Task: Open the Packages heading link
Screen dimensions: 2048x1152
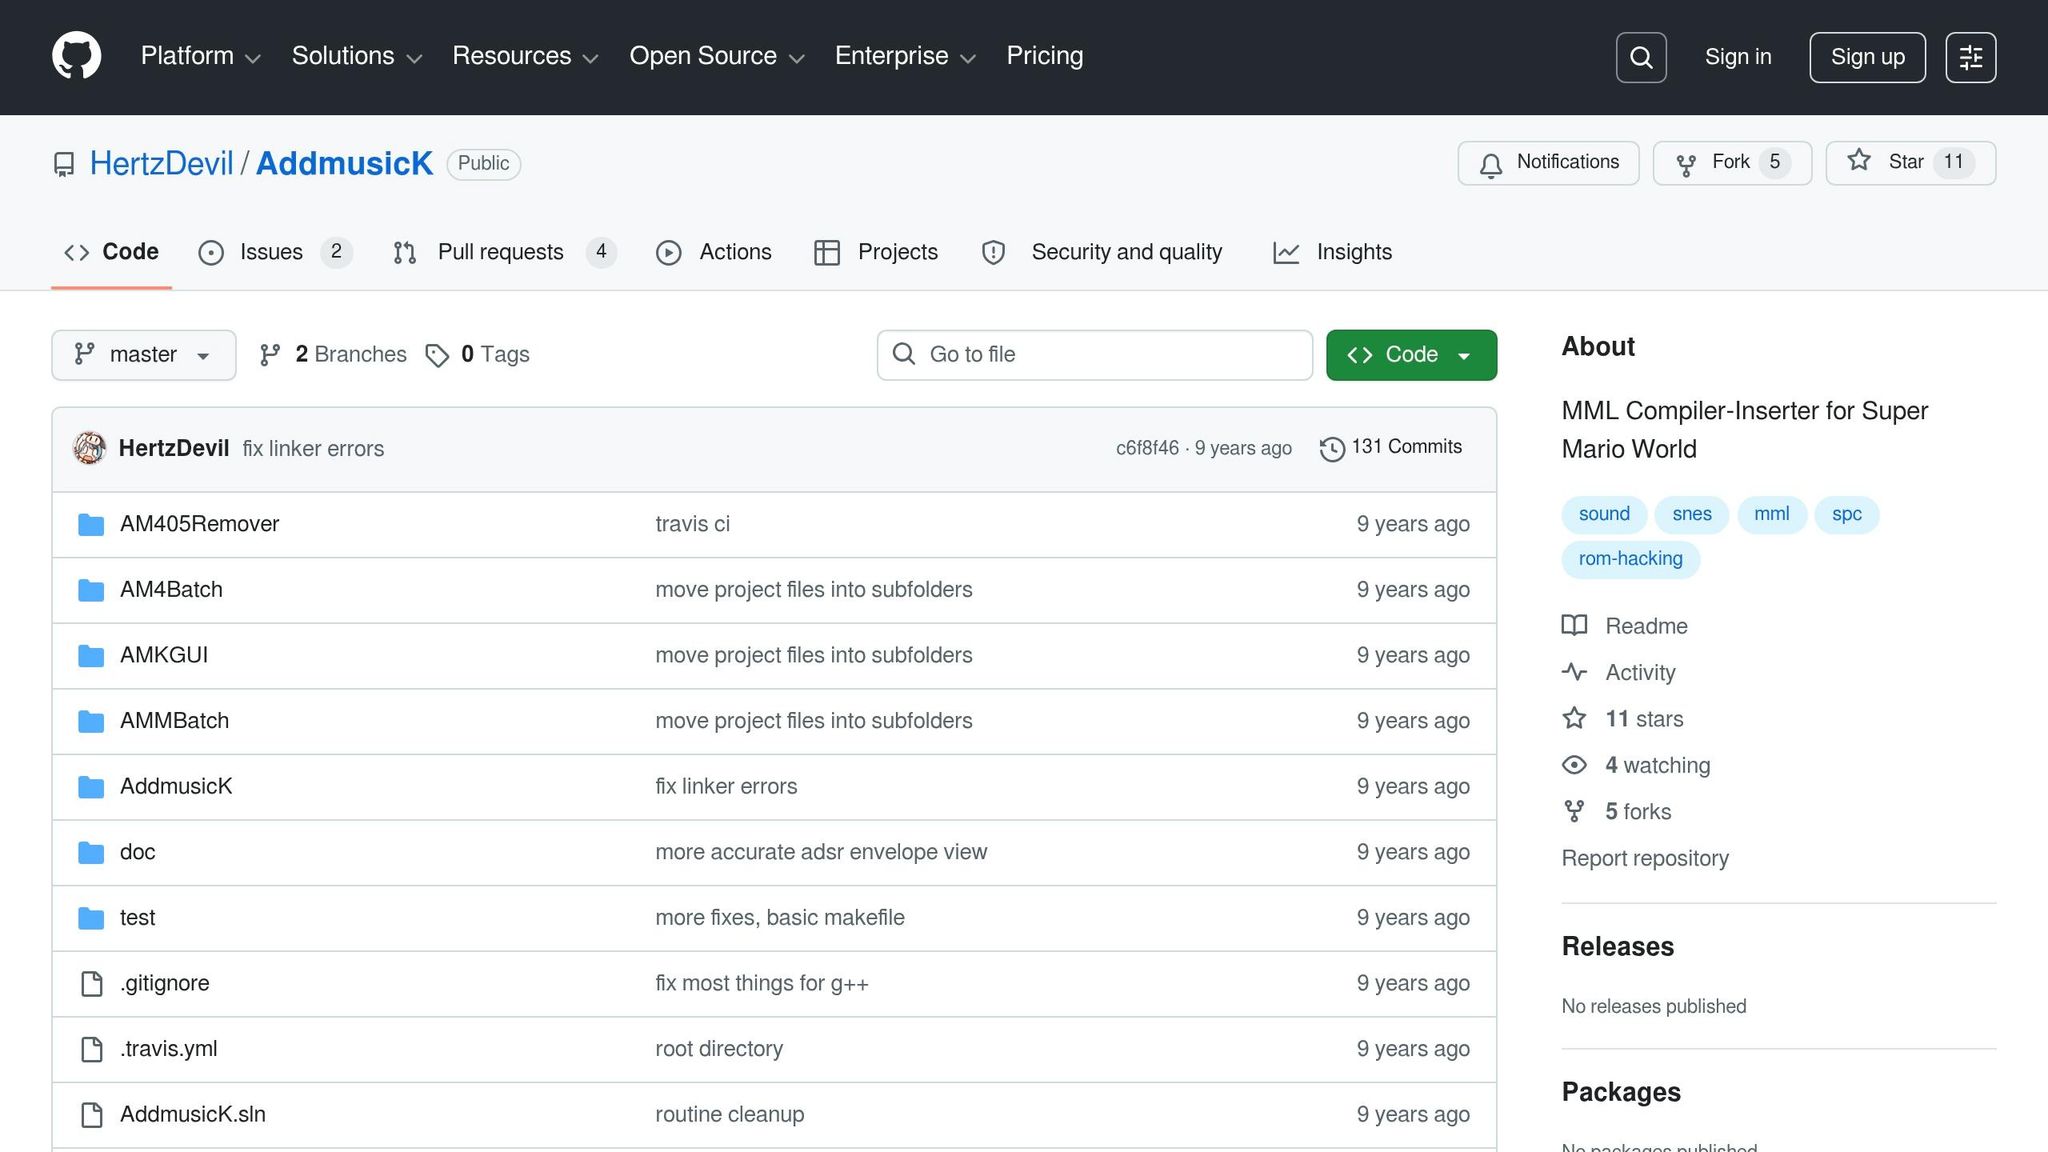Action: [1621, 1093]
